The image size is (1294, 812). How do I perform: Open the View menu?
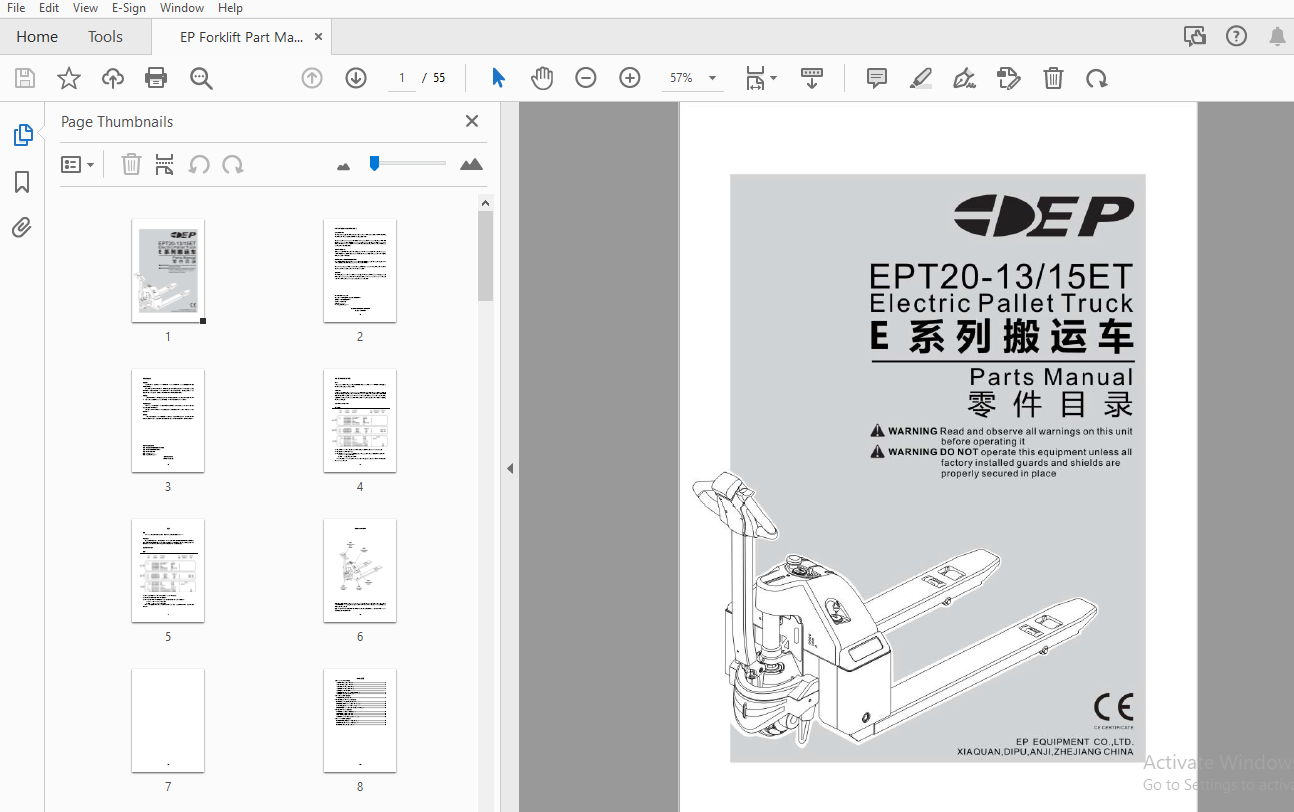tap(86, 8)
